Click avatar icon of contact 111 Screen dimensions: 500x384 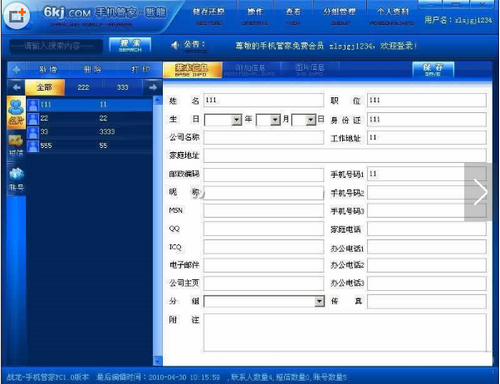(33, 105)
